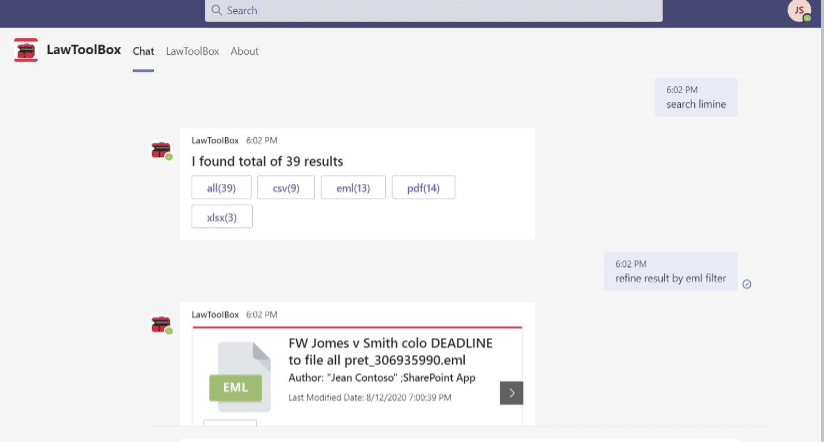Open the About tab

244,51
